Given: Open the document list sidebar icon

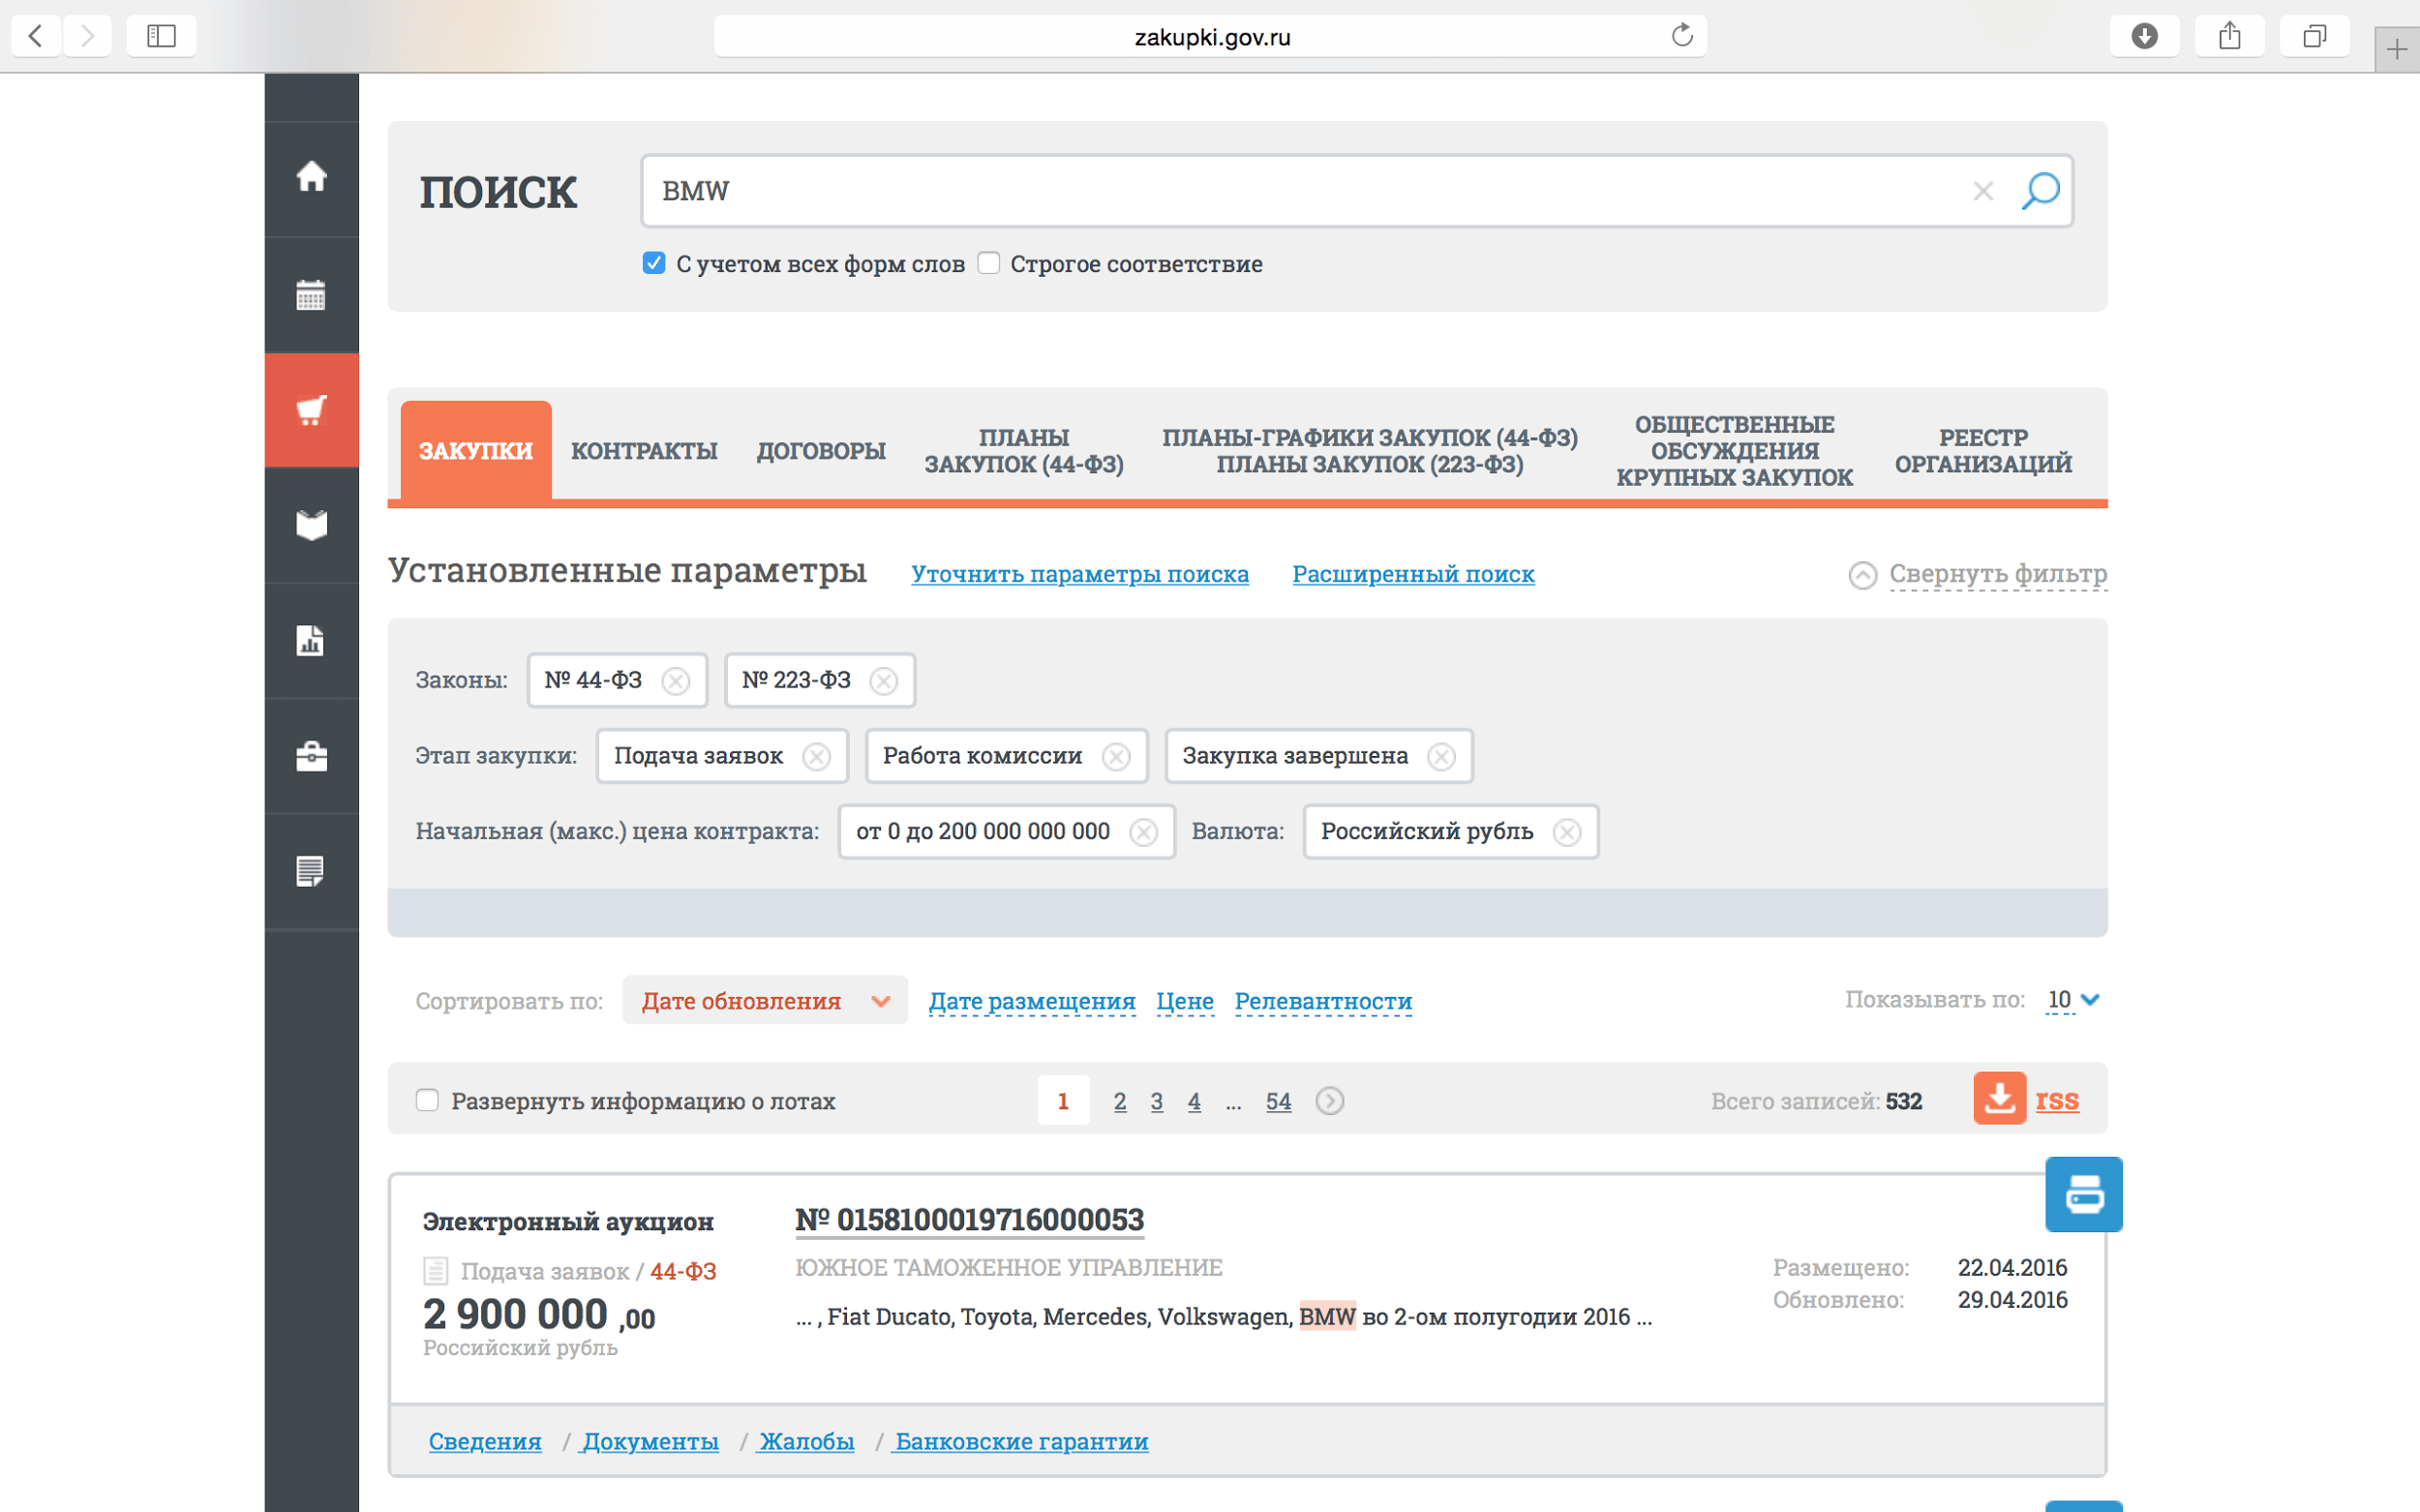Looking at the screenshot, I should point(311,871).
